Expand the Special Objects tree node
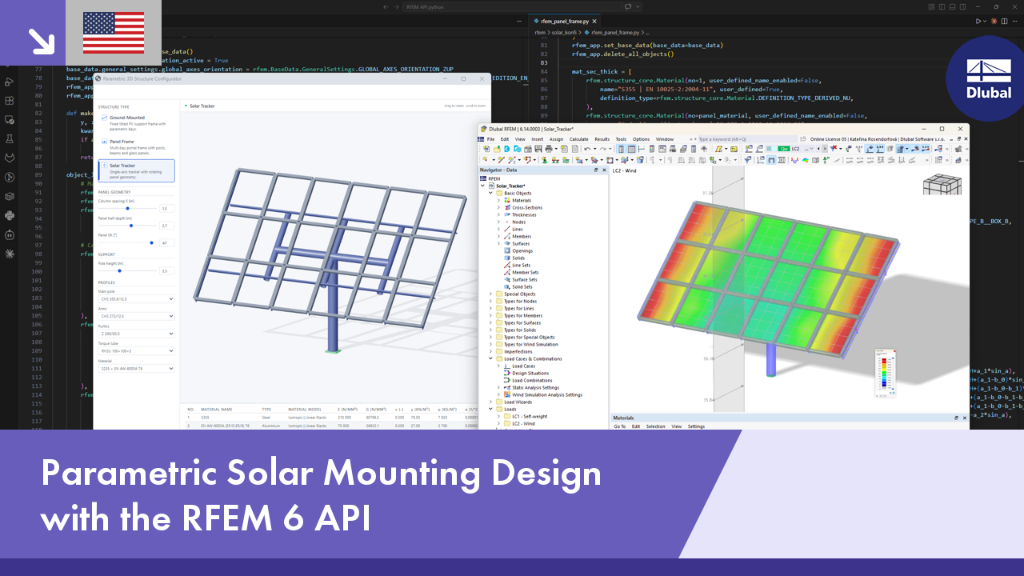Viewport: 1024px width, 576px height. pos(491,294)
